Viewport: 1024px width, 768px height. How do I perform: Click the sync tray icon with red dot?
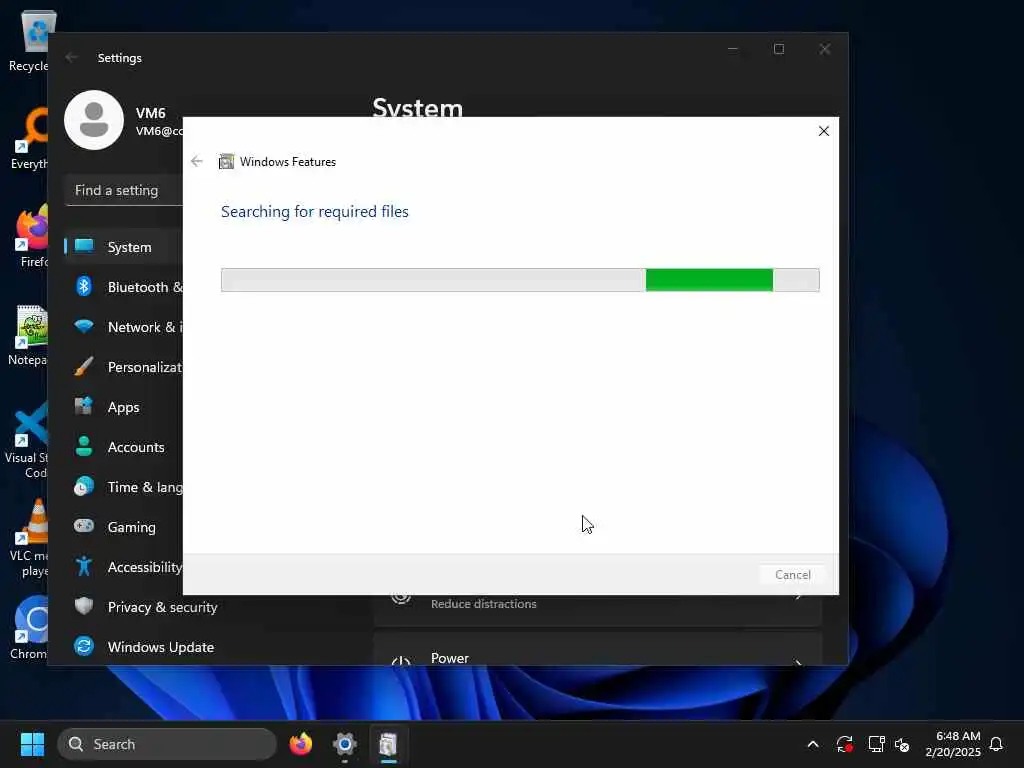pyautogui.click(x=844, y=744)
